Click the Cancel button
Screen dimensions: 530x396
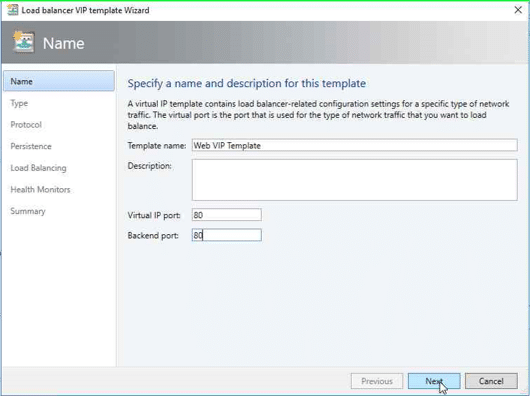click(x=491, y=381)
